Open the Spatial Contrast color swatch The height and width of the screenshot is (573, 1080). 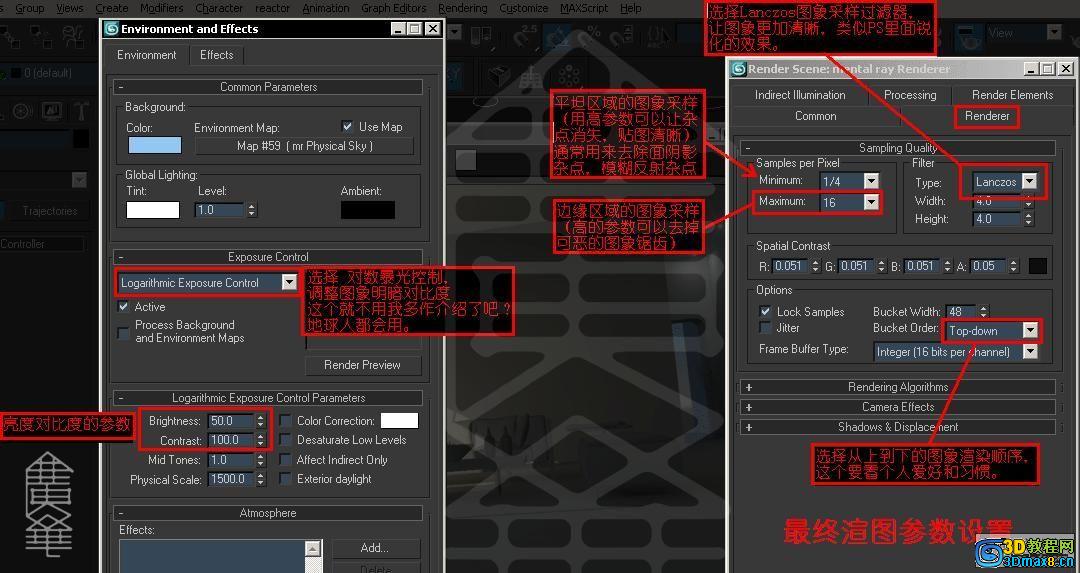1037,267
